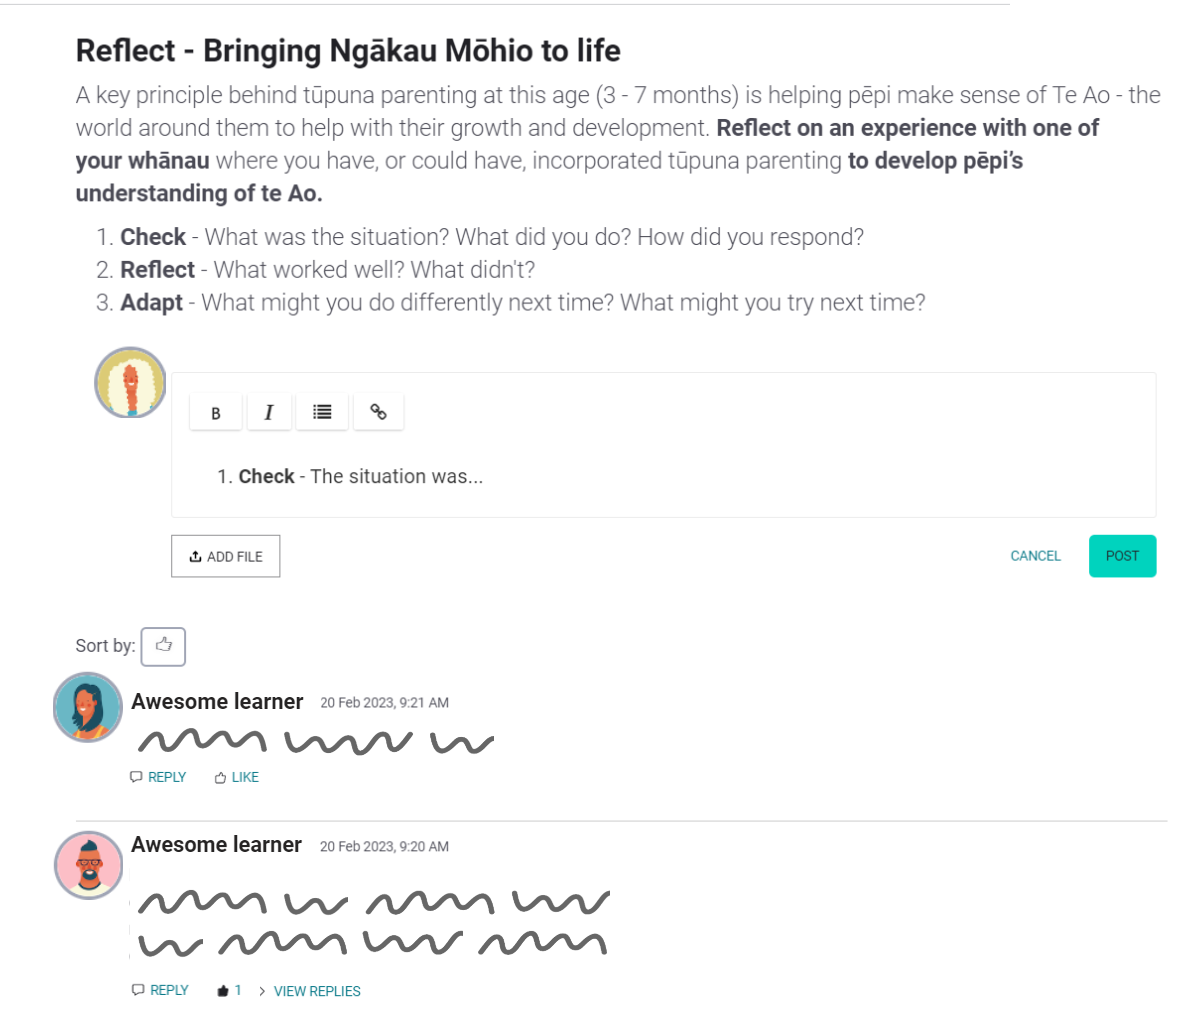
Task: Insert a hyperlink via the link icon
Action: [378, 412]
